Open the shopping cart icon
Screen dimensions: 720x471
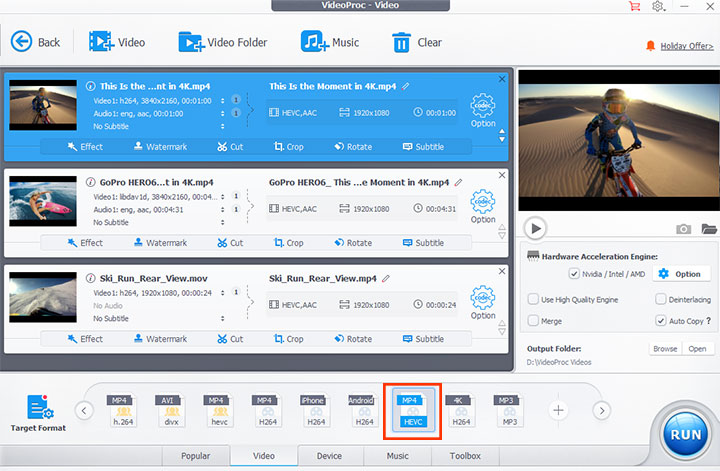[x=635, y=6]
